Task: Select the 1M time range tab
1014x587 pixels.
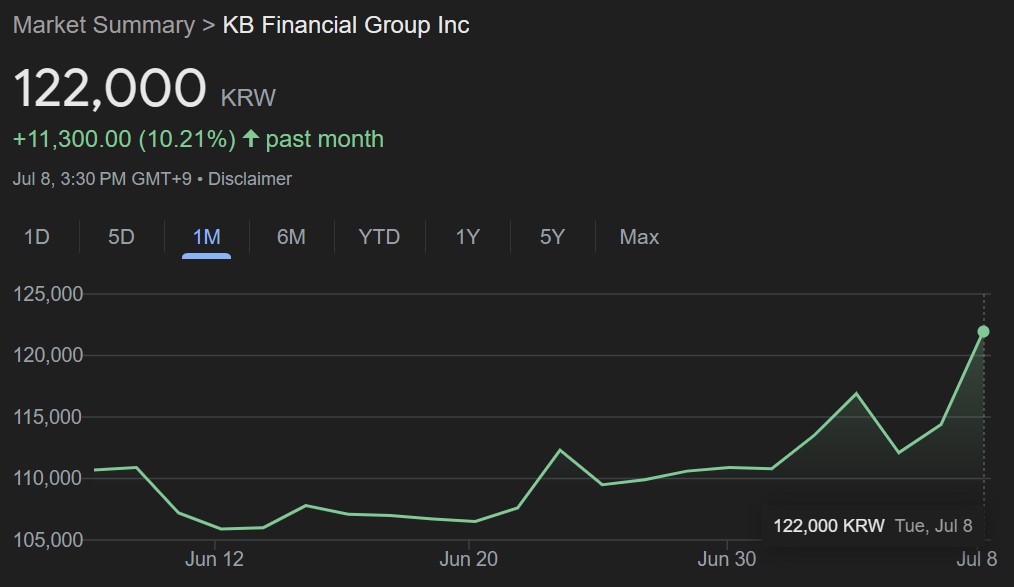Action: point(206,237)
